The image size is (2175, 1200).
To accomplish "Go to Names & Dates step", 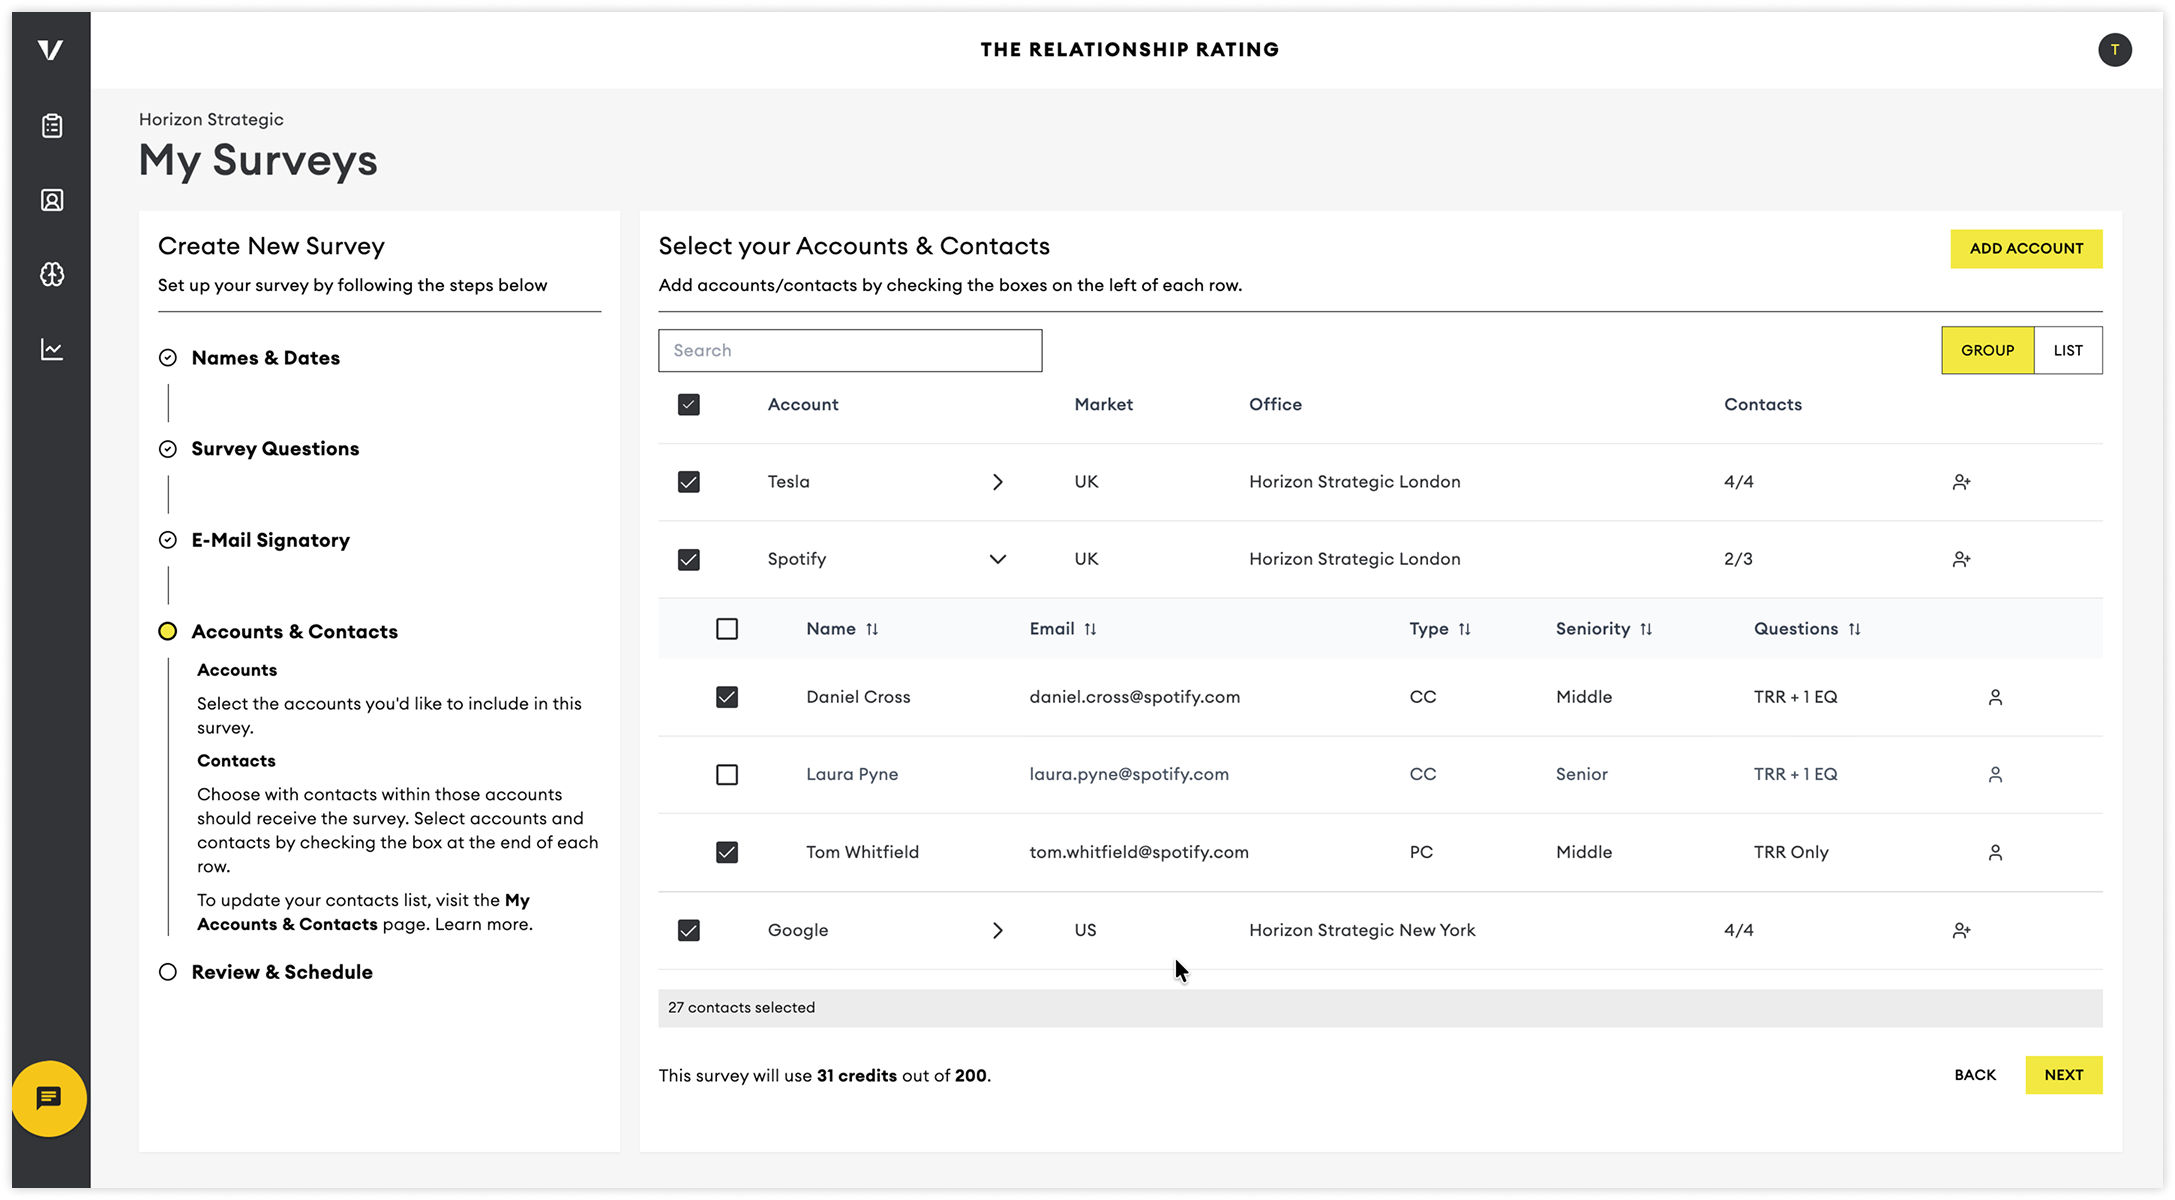I will click(265, 358).
